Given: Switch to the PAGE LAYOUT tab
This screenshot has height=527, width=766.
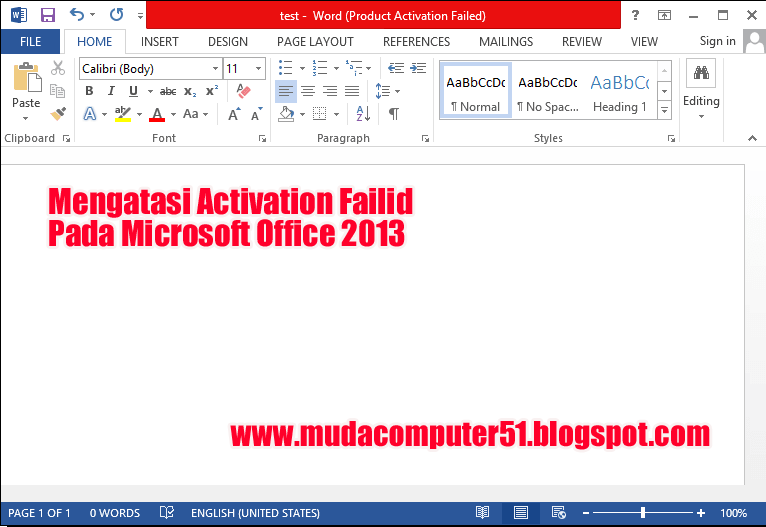Looking at the screenshot, I should 315,42.
